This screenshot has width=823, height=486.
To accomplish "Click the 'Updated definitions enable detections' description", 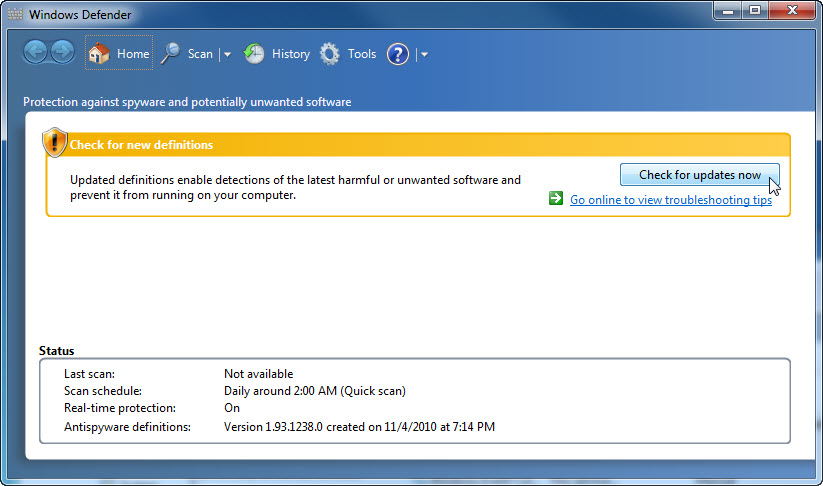I will pos(295,187).
